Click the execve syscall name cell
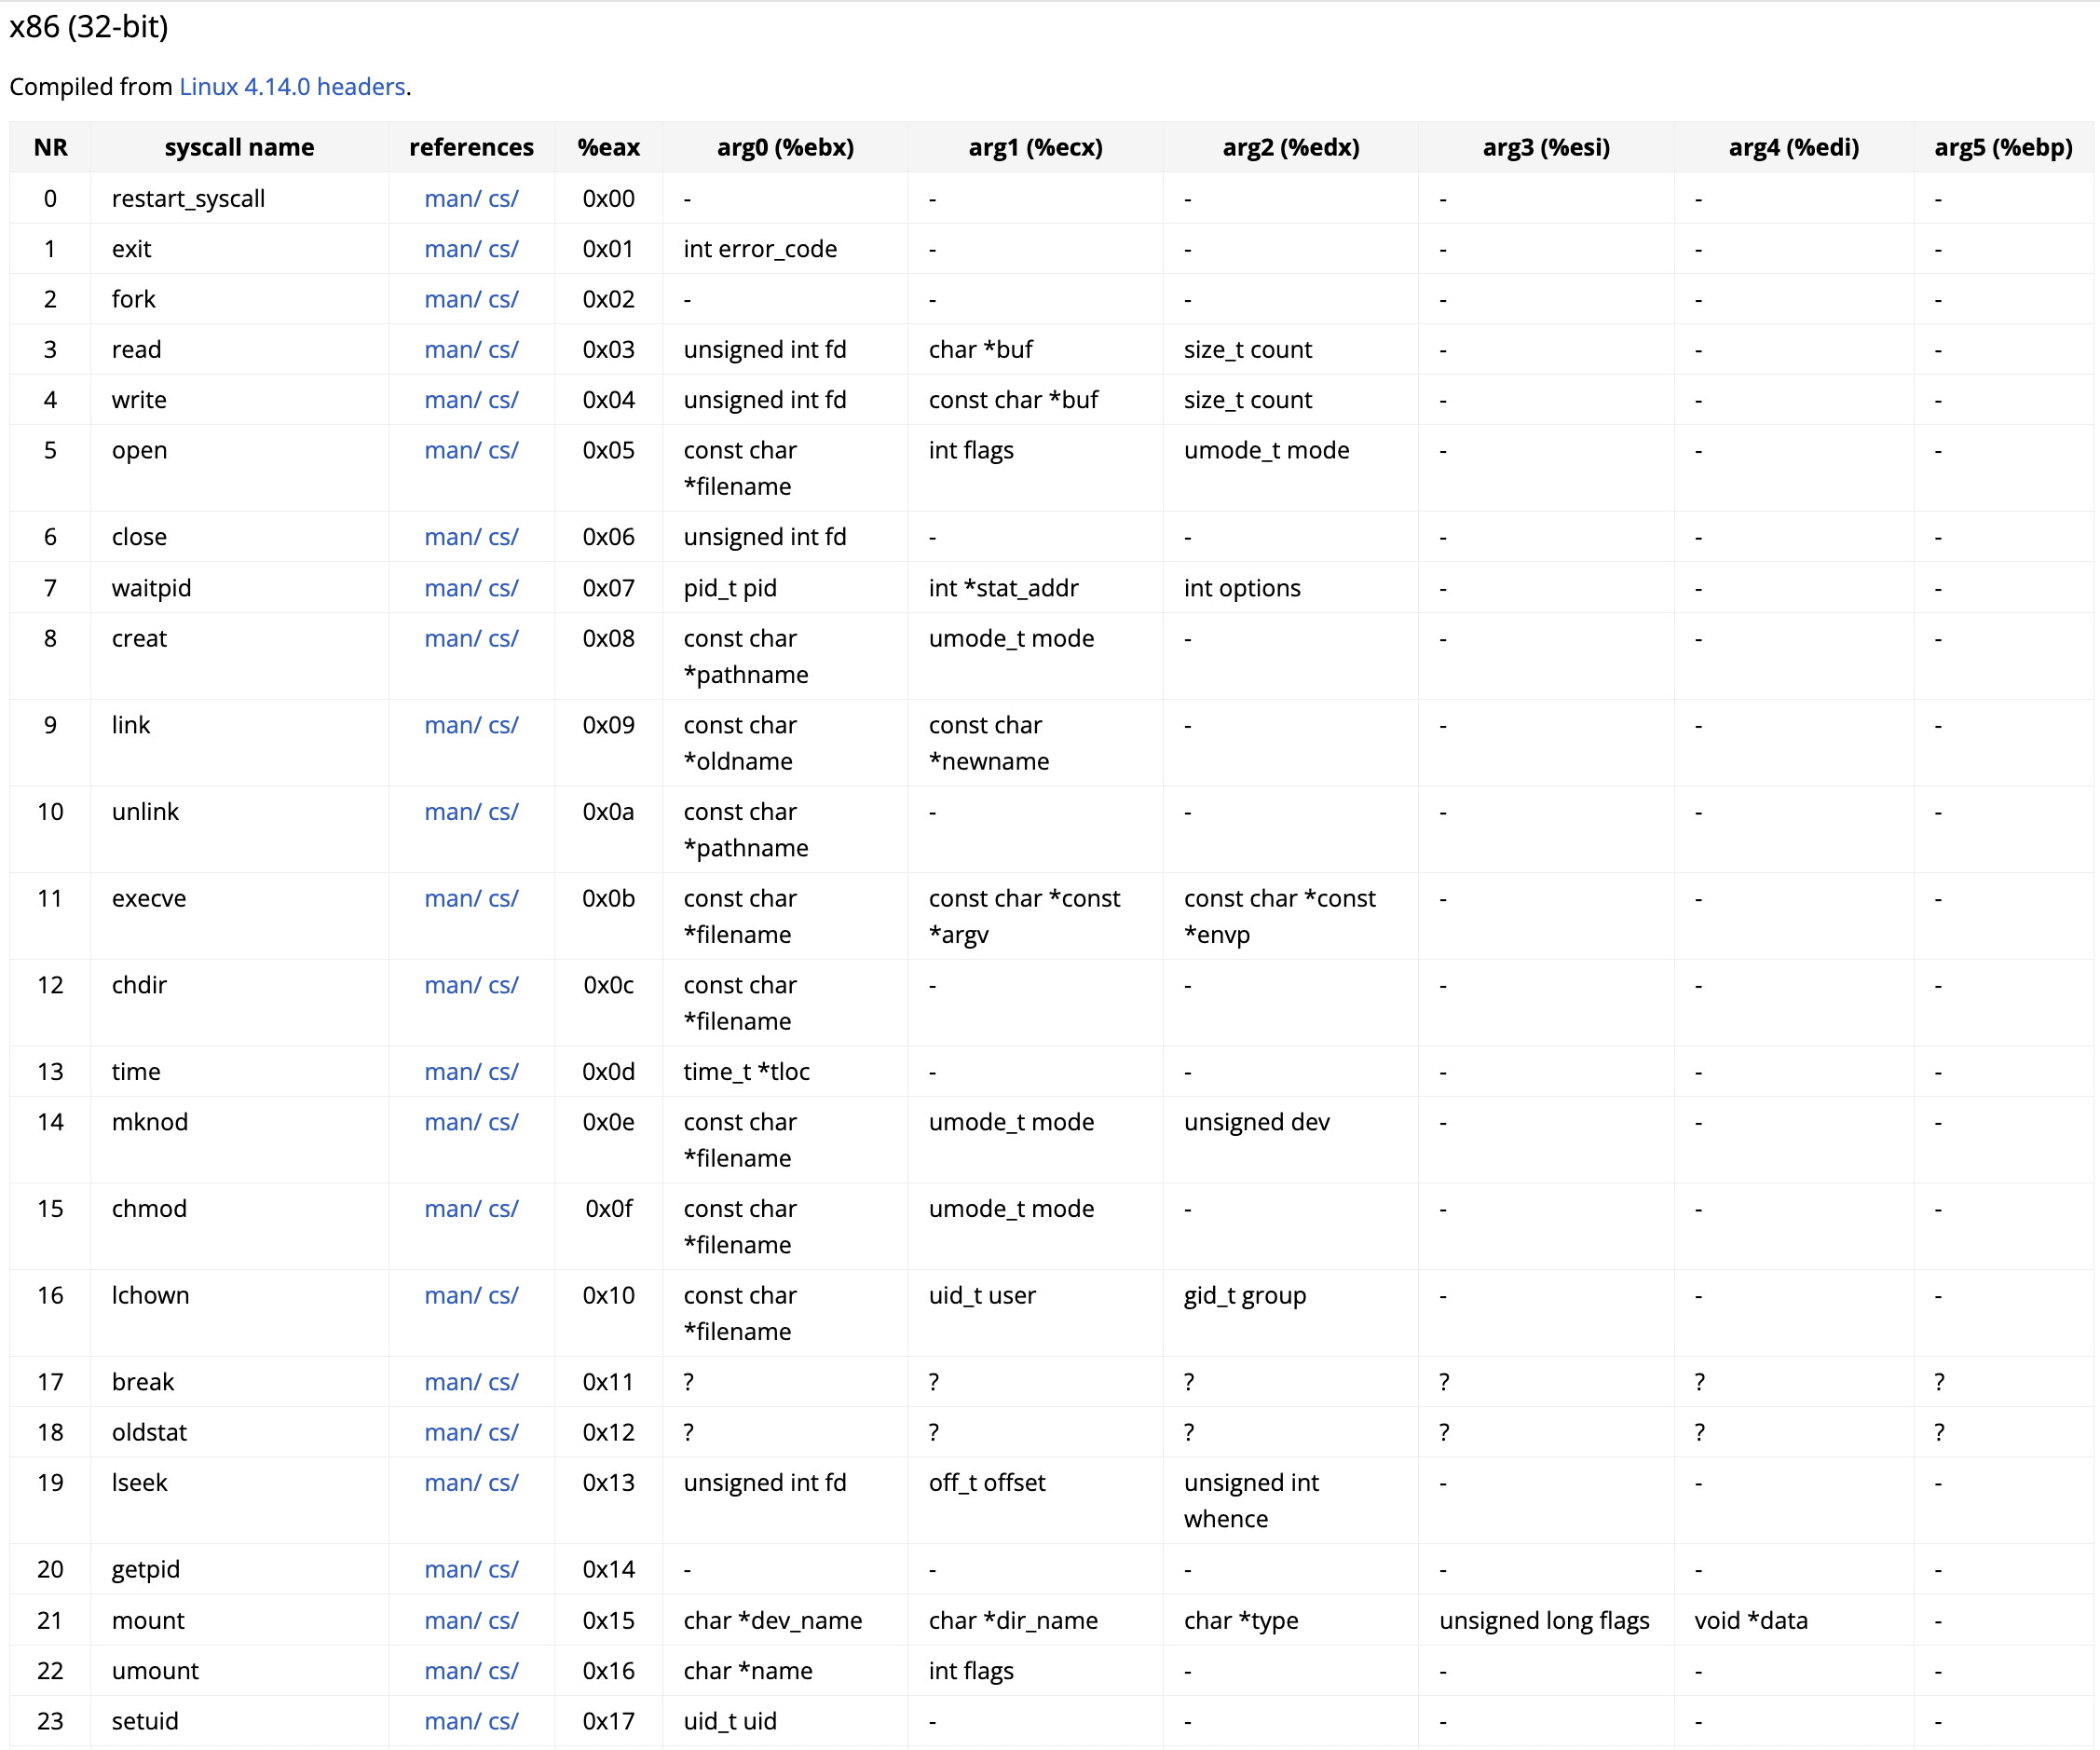Image resolution: width=2100 pixels, height=1750 pixels. coord(149,898)
